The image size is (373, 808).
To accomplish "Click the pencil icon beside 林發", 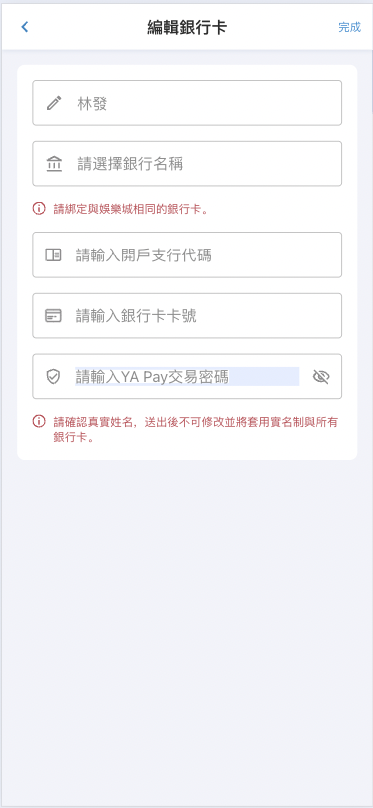I will click(54, 103).
